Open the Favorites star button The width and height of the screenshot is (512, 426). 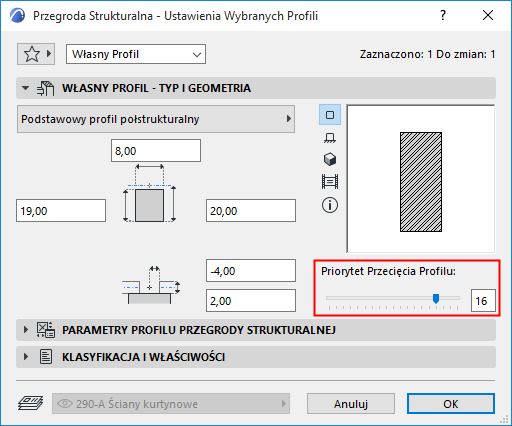(36, 54)
